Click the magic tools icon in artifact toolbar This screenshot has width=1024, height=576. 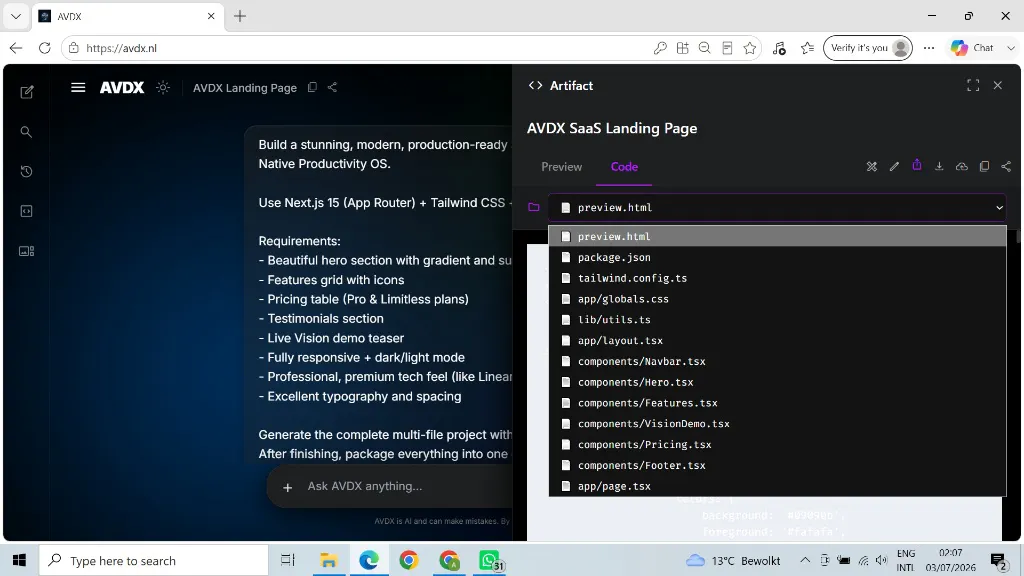tap(872, 167)
